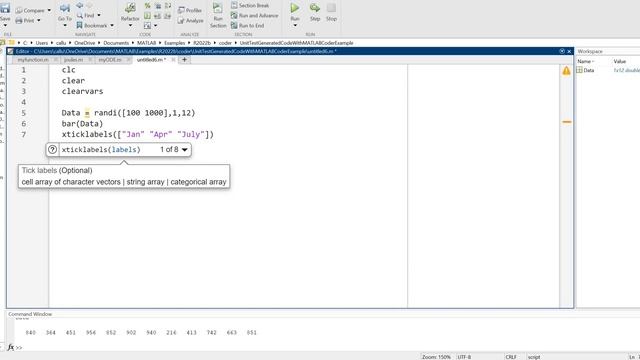This screenshot has width=640, height=360.
Task: Switch to the joules.m tab
Action: [73, 60]
